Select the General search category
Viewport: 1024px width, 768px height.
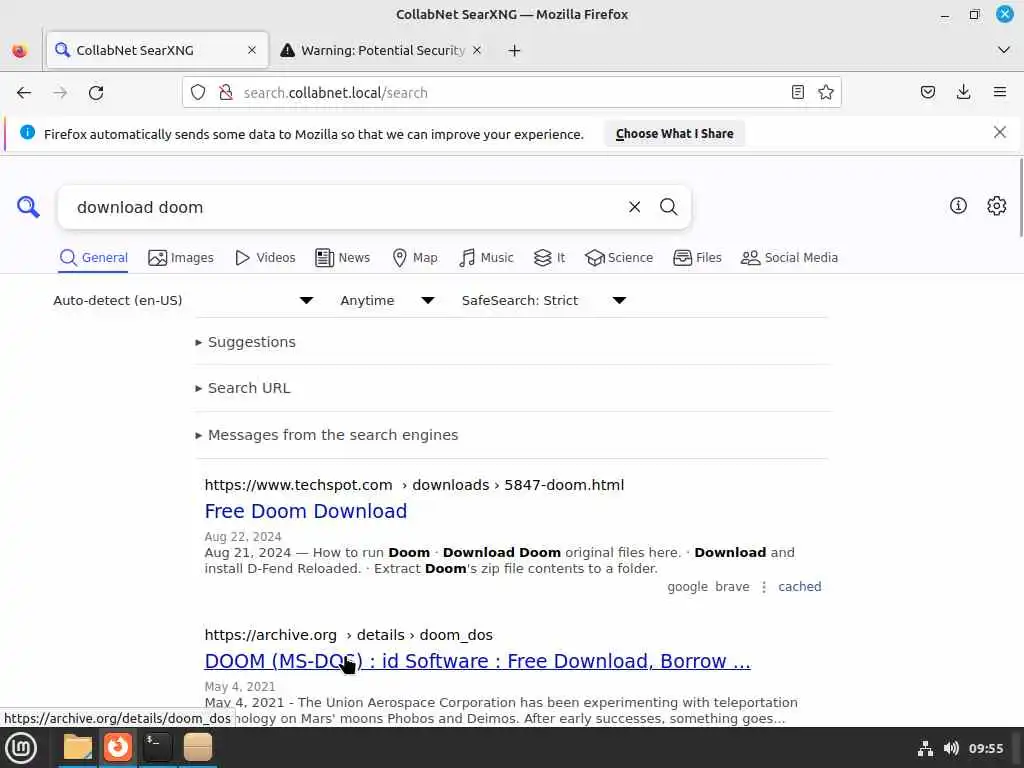(x=93, y=258)
